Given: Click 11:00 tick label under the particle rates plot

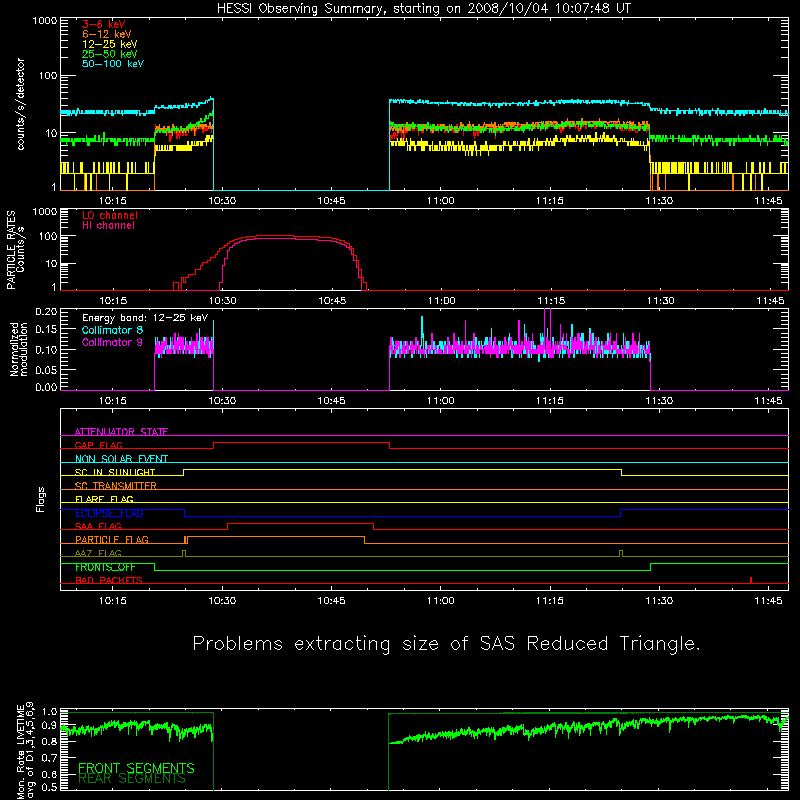Looking at the screenshot, I should click(441, 301).
